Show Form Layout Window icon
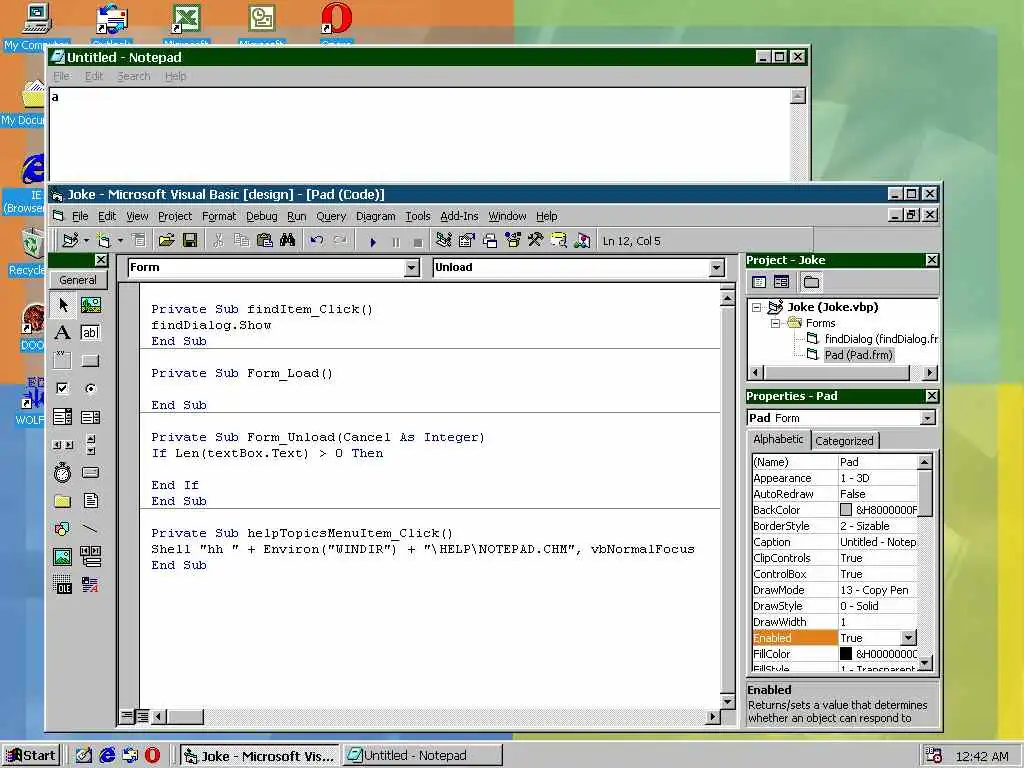Viewport: 1024px width, 768px height. (490, 241)
